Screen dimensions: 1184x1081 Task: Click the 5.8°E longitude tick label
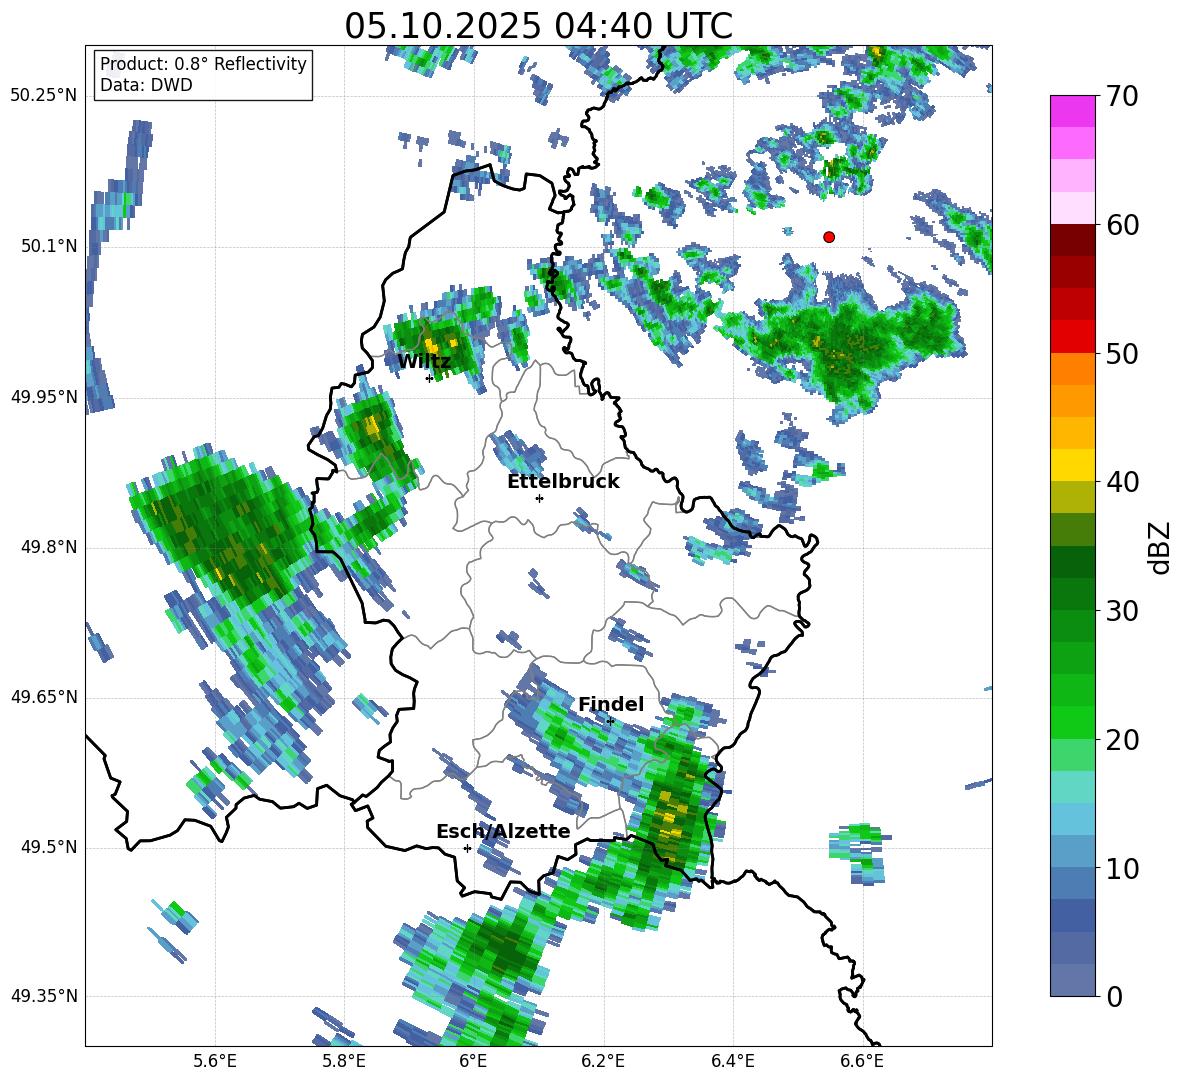(344, 1061)
